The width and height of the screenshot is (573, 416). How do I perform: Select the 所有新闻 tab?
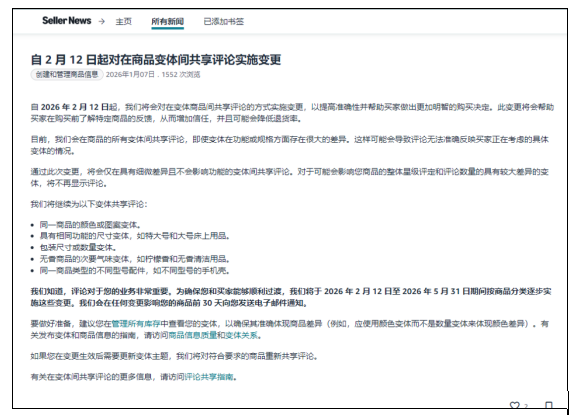click(167, 22)
